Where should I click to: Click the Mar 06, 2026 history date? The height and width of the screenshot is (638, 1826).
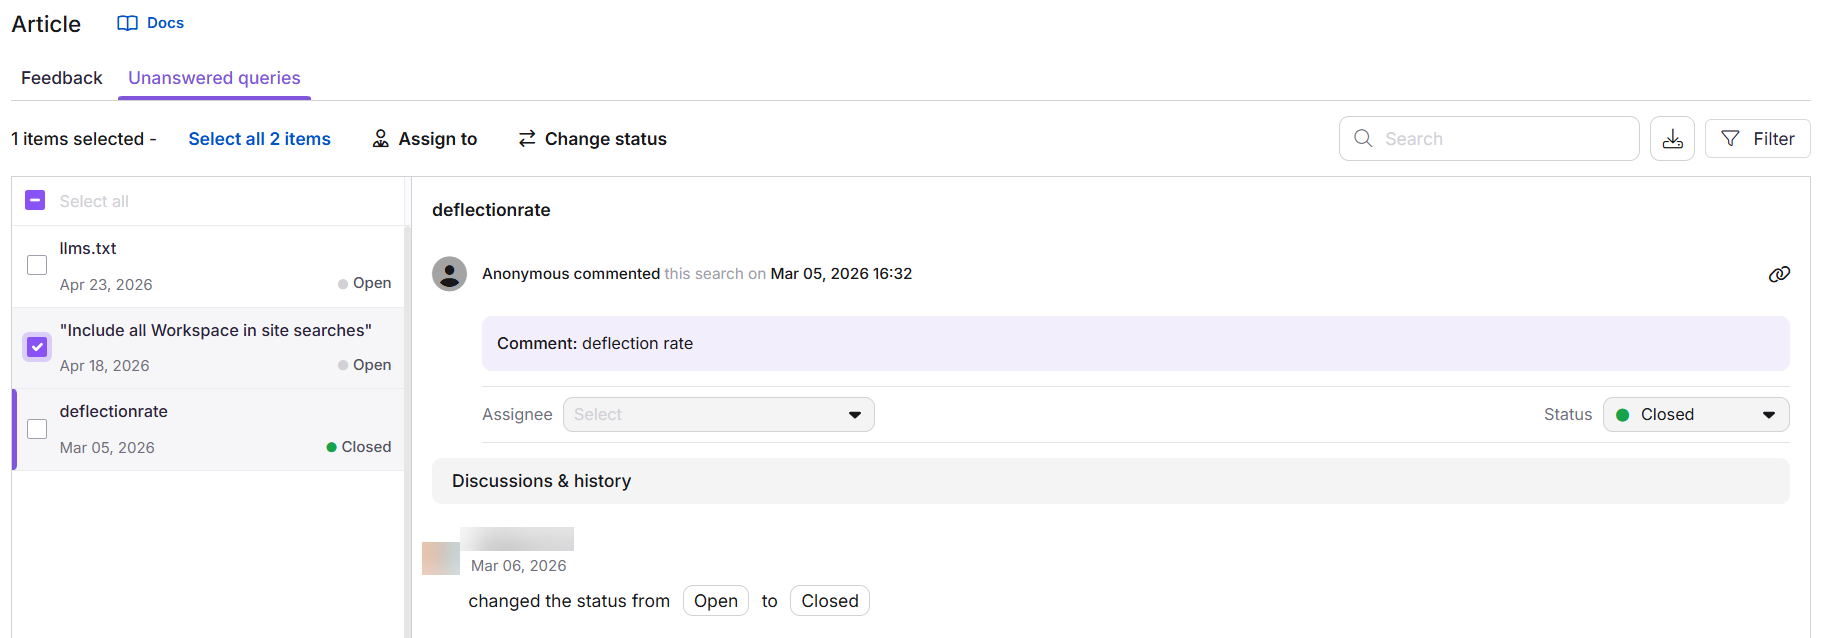518,566
